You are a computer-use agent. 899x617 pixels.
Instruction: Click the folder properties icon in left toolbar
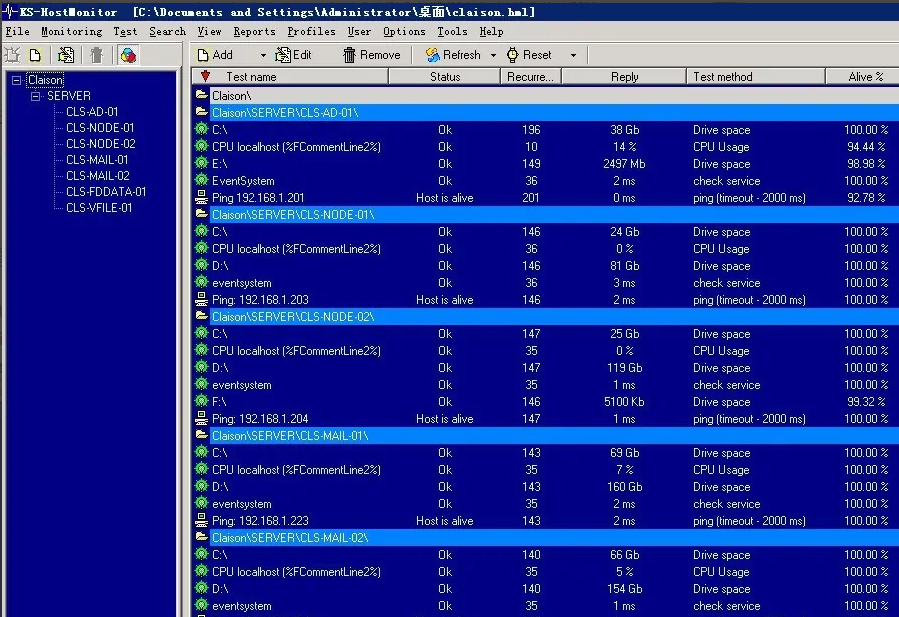pyautogui.click(x=66, y=55)
